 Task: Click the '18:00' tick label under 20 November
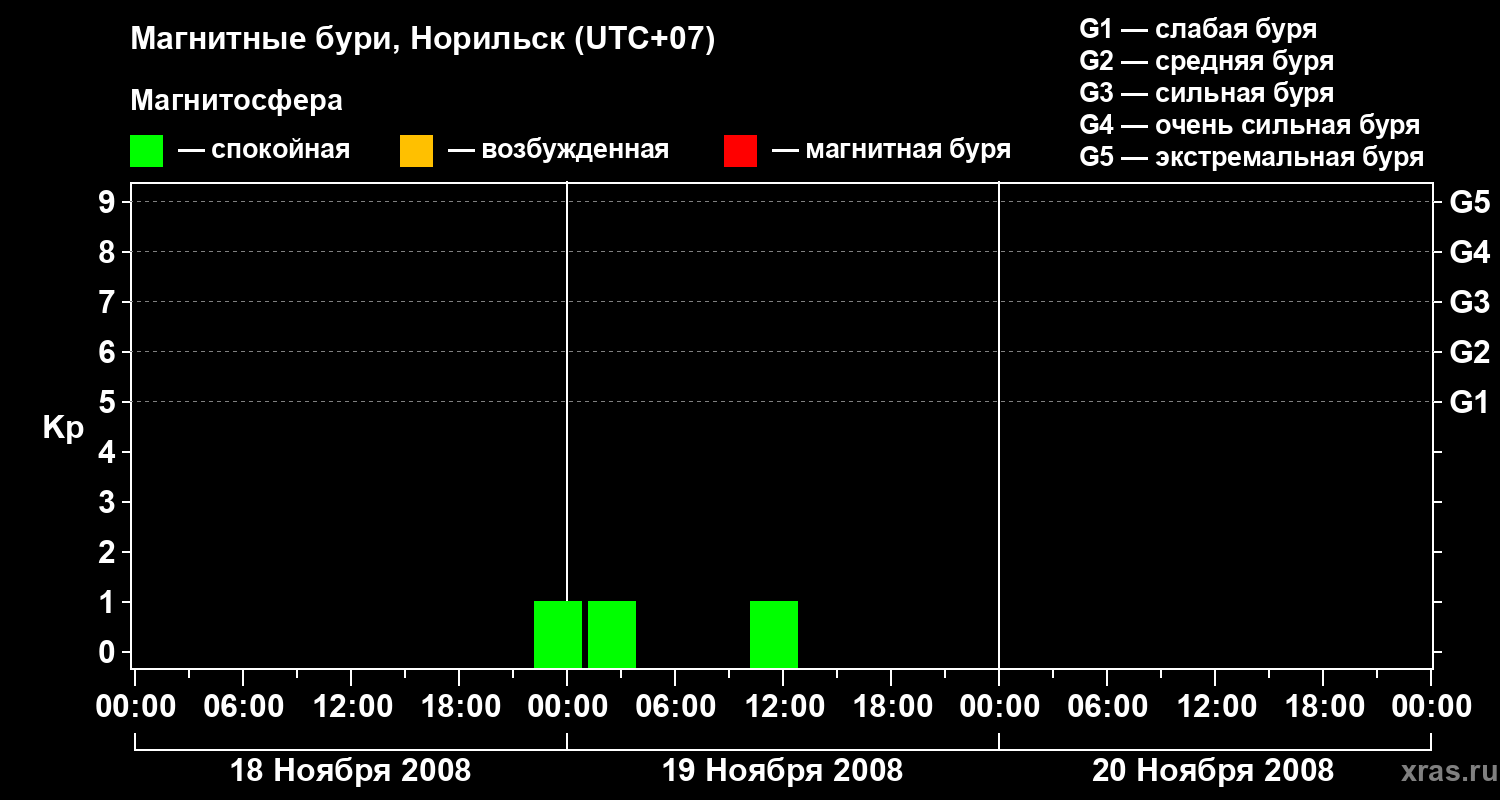(1323, 707)
